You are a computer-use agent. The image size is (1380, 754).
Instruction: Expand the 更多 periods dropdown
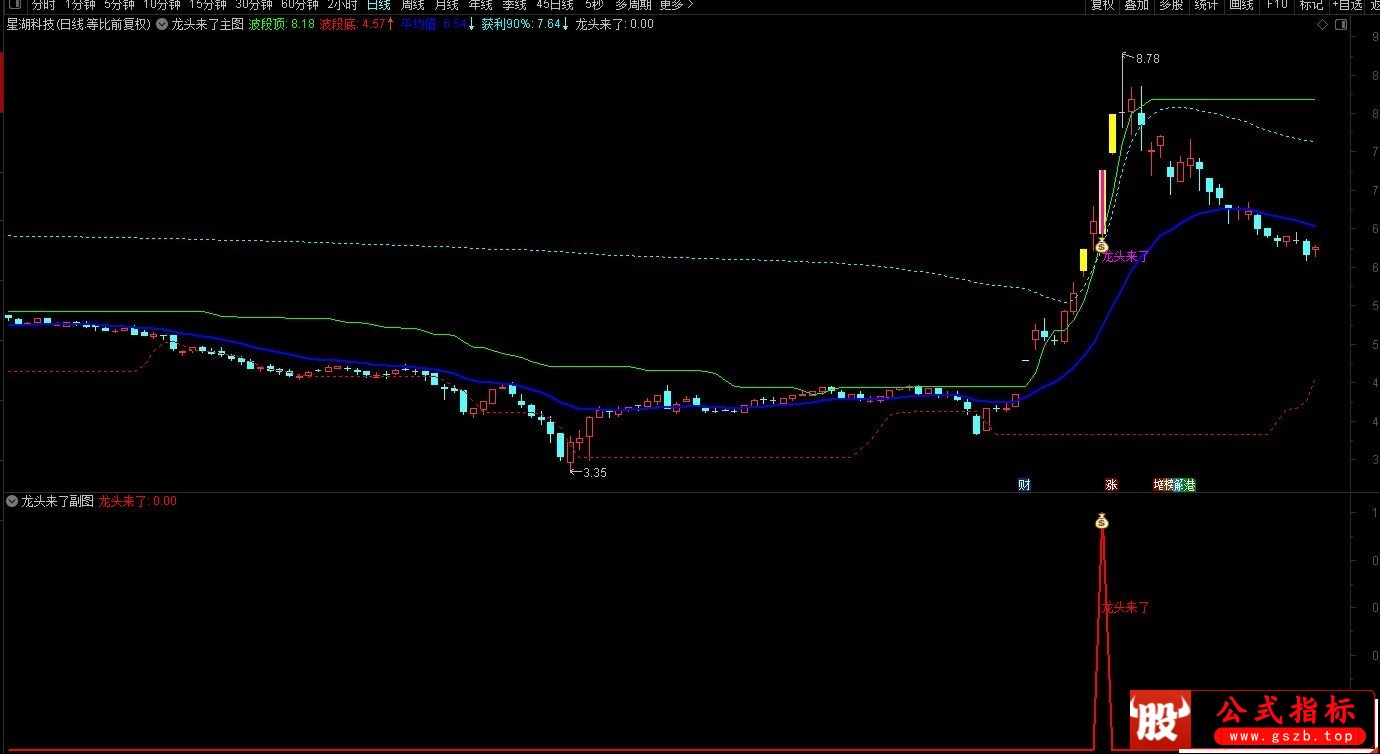[x=676, y=5]
